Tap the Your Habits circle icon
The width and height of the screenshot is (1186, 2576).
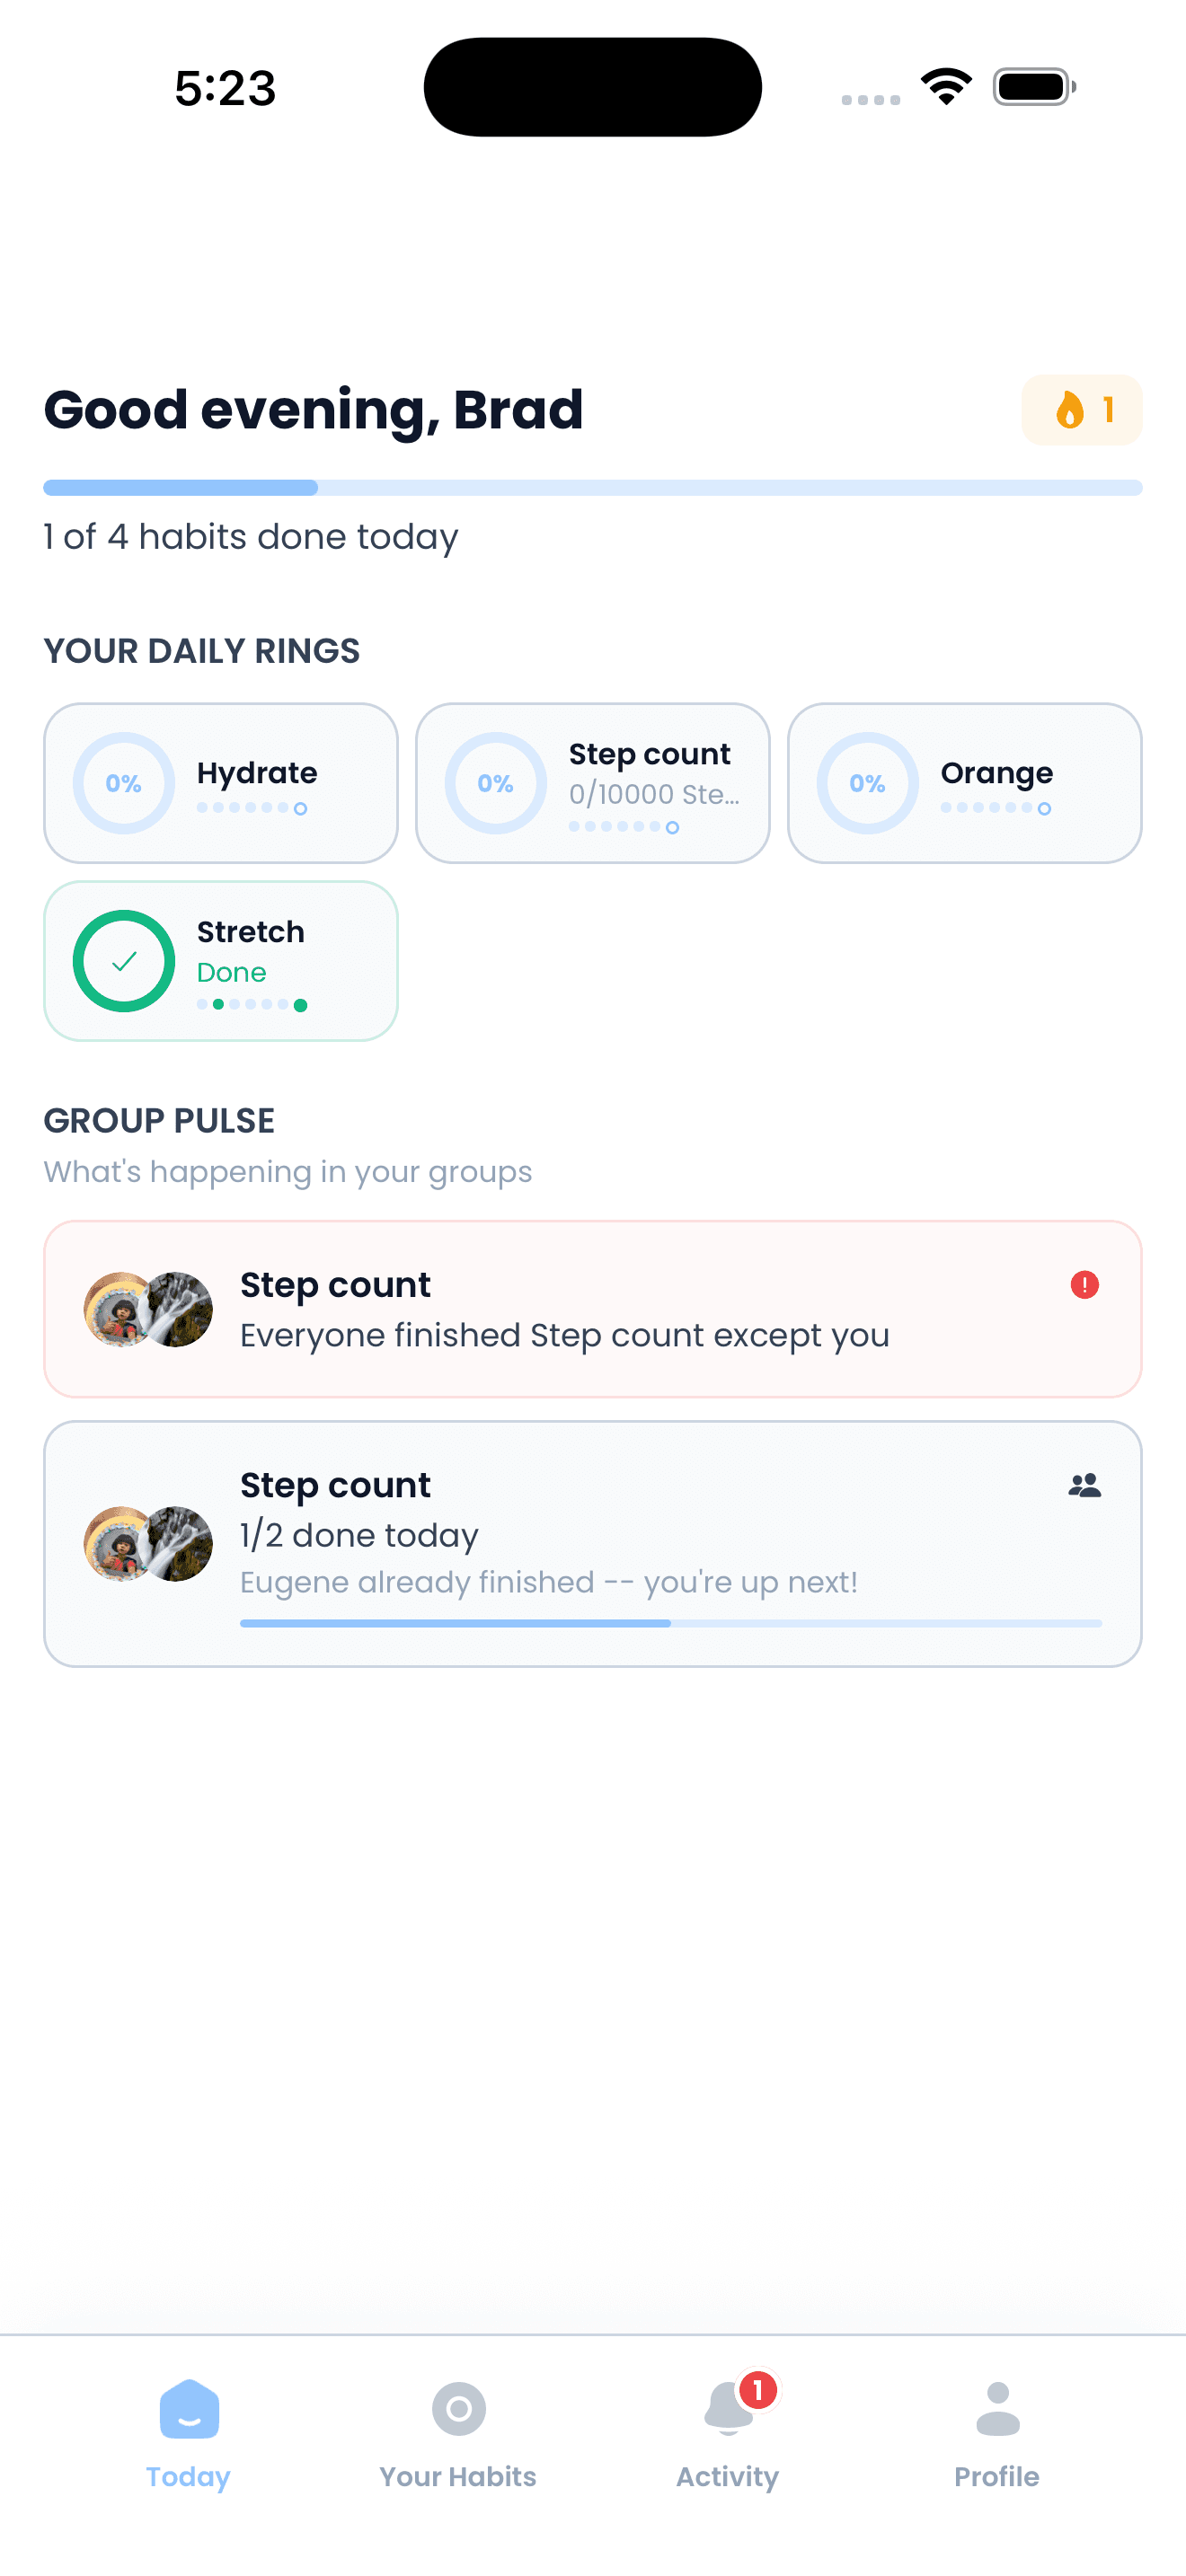tap(459, 2408)
